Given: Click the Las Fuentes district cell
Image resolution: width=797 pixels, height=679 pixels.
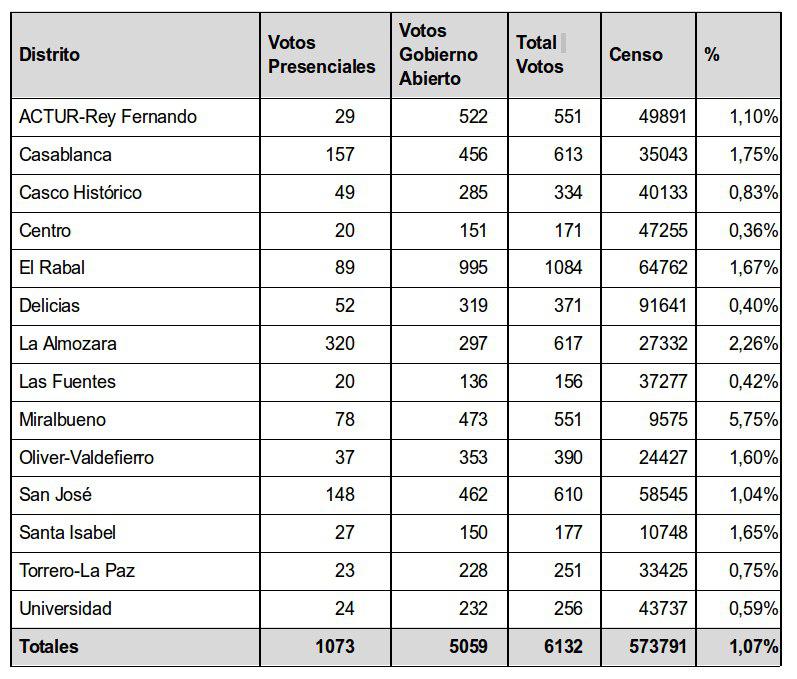Looking at the screenshot, I should click(68, 382).
